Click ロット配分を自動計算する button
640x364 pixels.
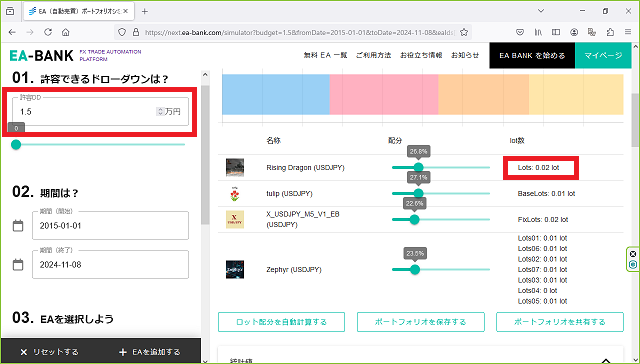[282, 322]
